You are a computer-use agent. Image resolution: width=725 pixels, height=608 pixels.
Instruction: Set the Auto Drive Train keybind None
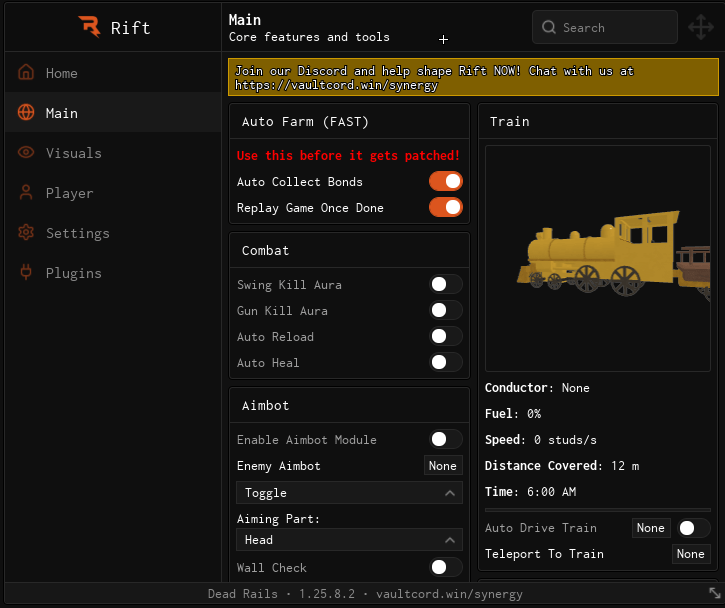click(651, 528)
